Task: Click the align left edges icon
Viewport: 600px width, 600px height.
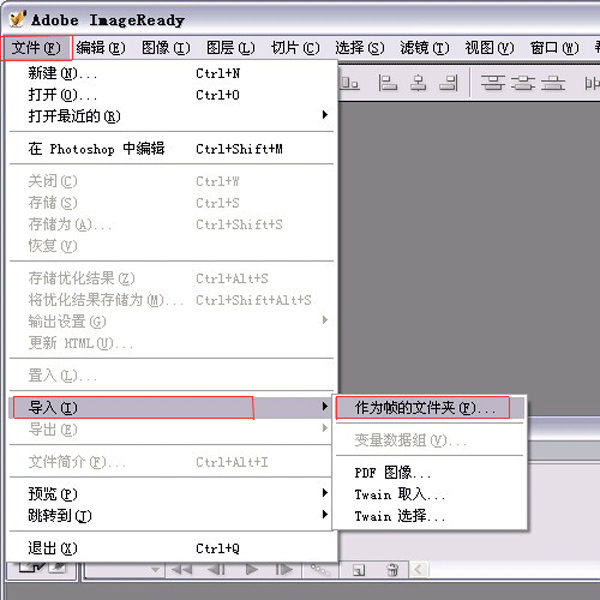Action: tap(386, 84)
